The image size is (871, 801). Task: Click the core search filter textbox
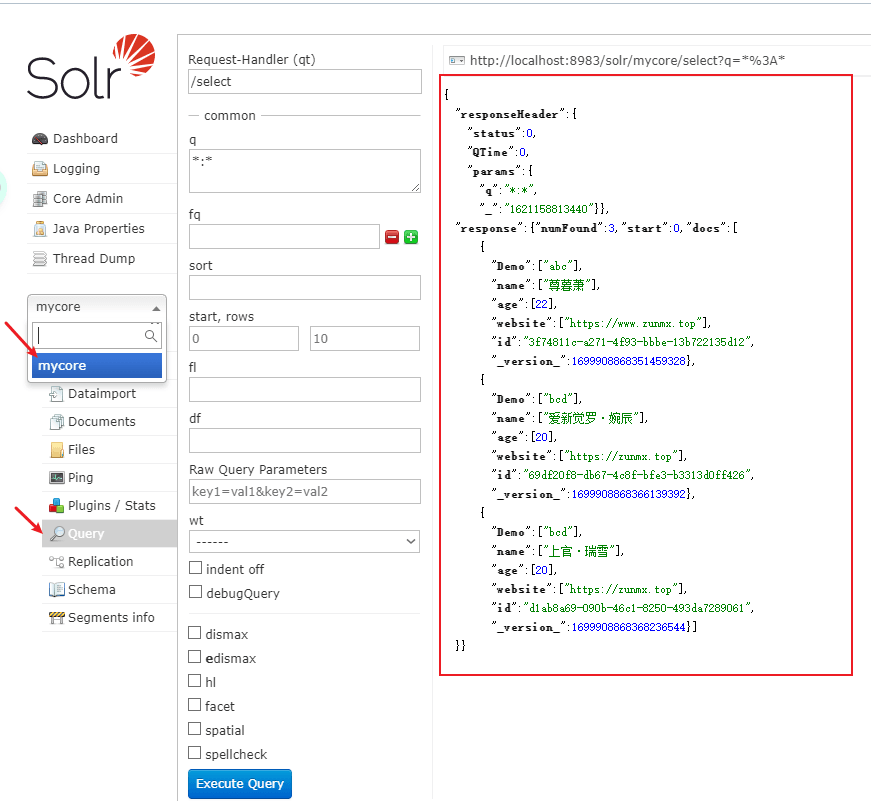(x=97, y=336)
